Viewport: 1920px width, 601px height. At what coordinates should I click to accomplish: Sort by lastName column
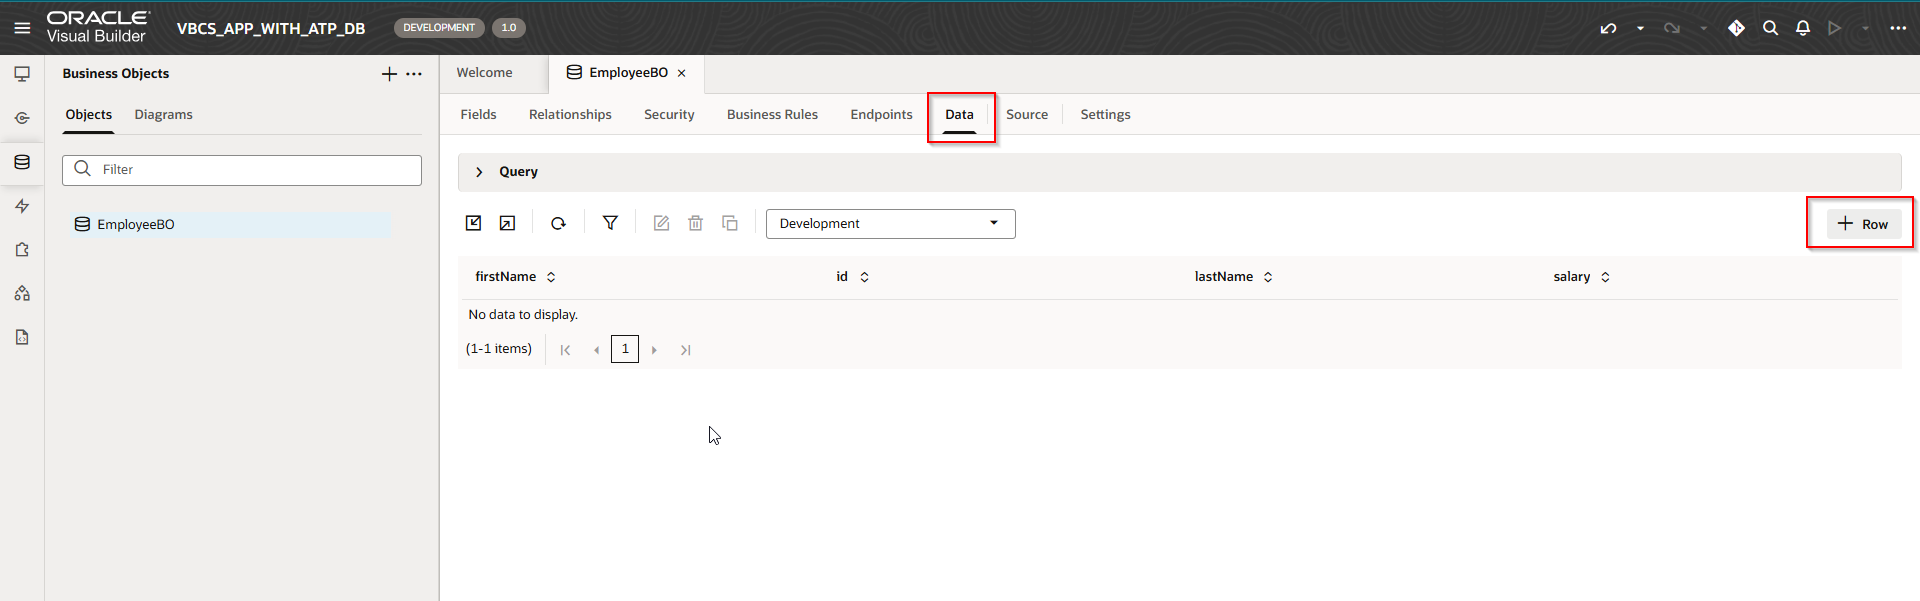pyautogui.click(x=1268, y=277)
